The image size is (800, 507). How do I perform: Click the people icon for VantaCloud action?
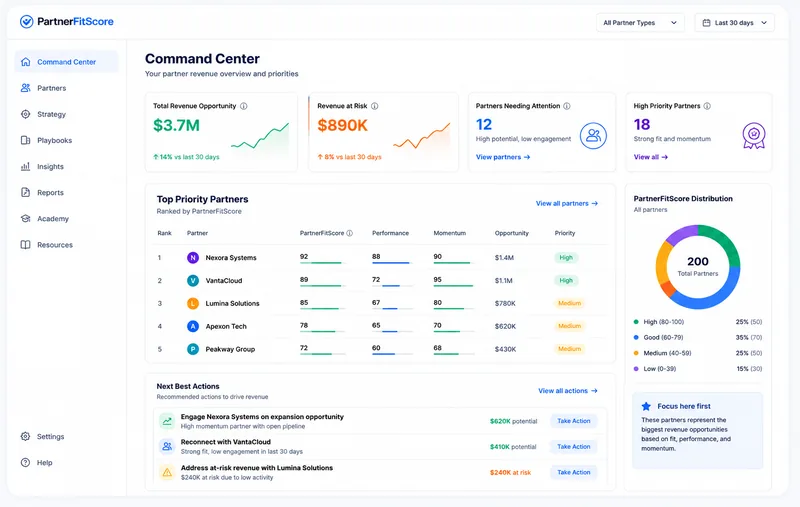tap(167, 446)
